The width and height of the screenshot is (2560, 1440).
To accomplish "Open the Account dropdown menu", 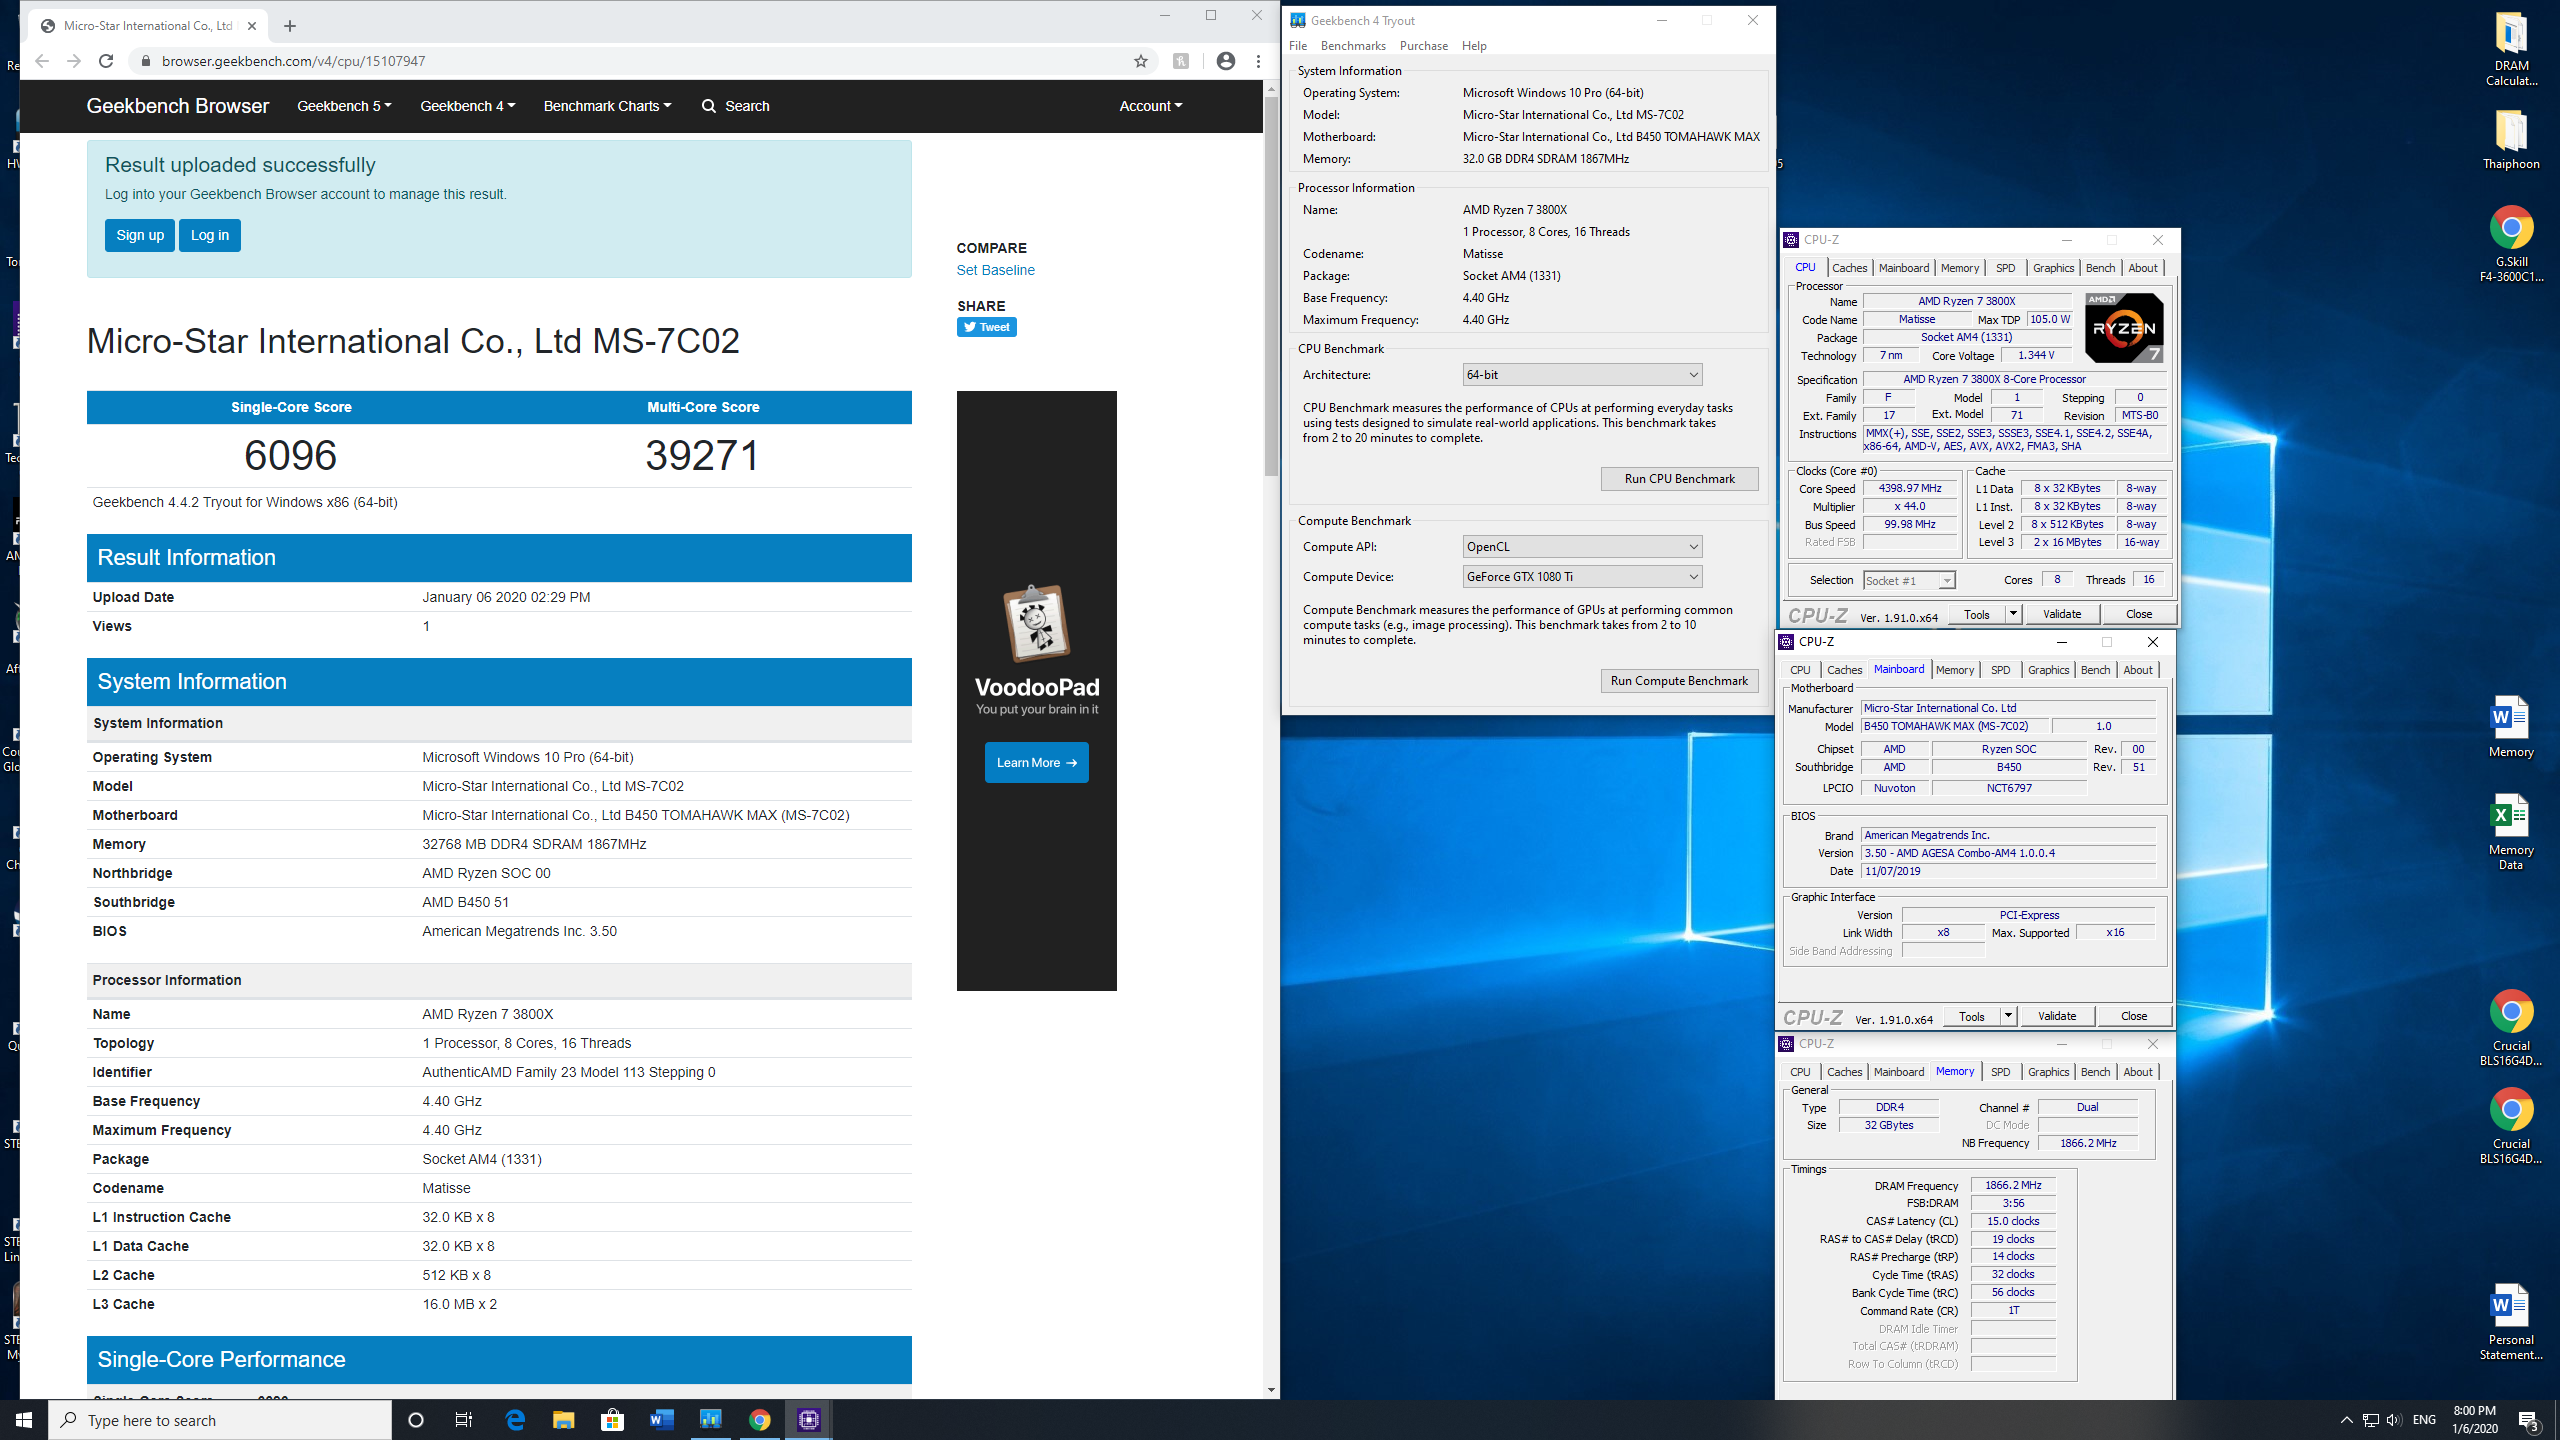I will pos(1150,106).
